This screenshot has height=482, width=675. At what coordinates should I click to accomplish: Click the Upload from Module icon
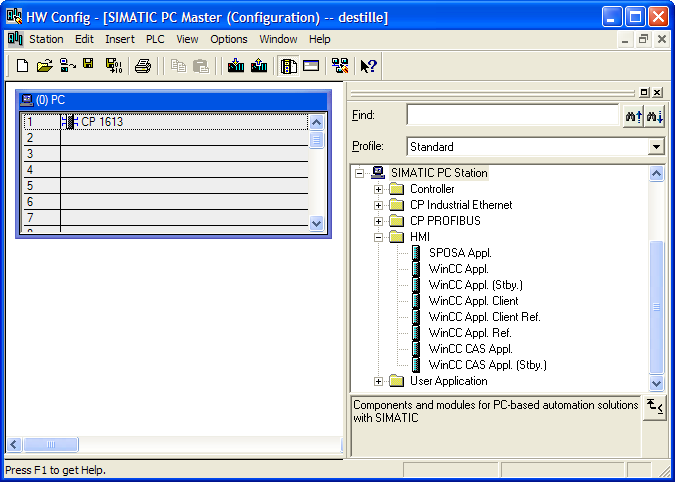coord(259,66)
